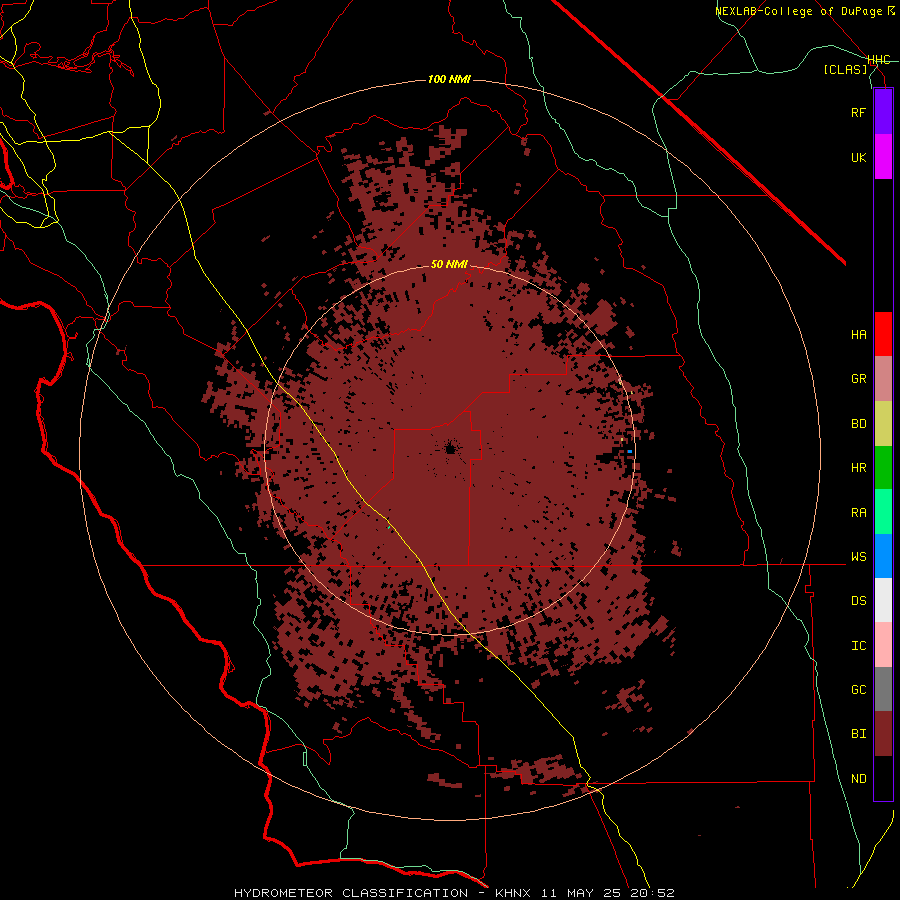Viewport: 900px width, 900px height.
Task: Click the ND legend label
Action: click(858, 779)
